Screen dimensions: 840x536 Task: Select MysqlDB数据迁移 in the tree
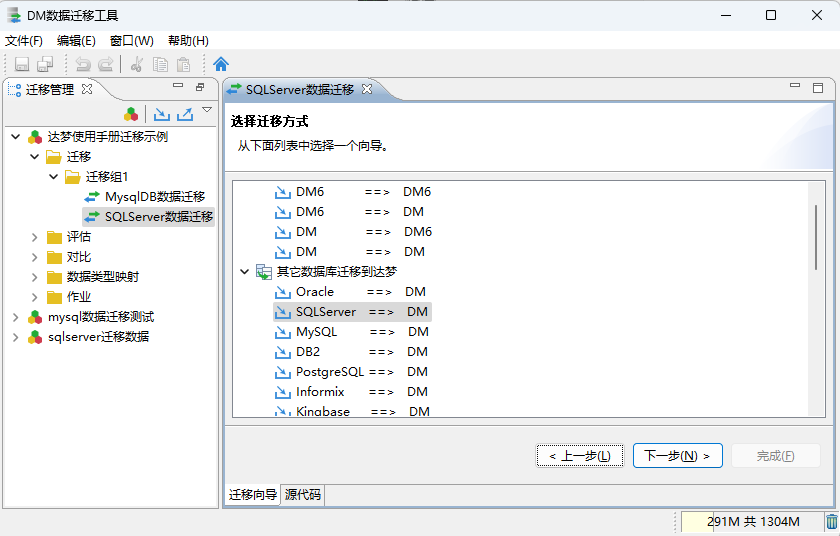[x=155, y=197]
